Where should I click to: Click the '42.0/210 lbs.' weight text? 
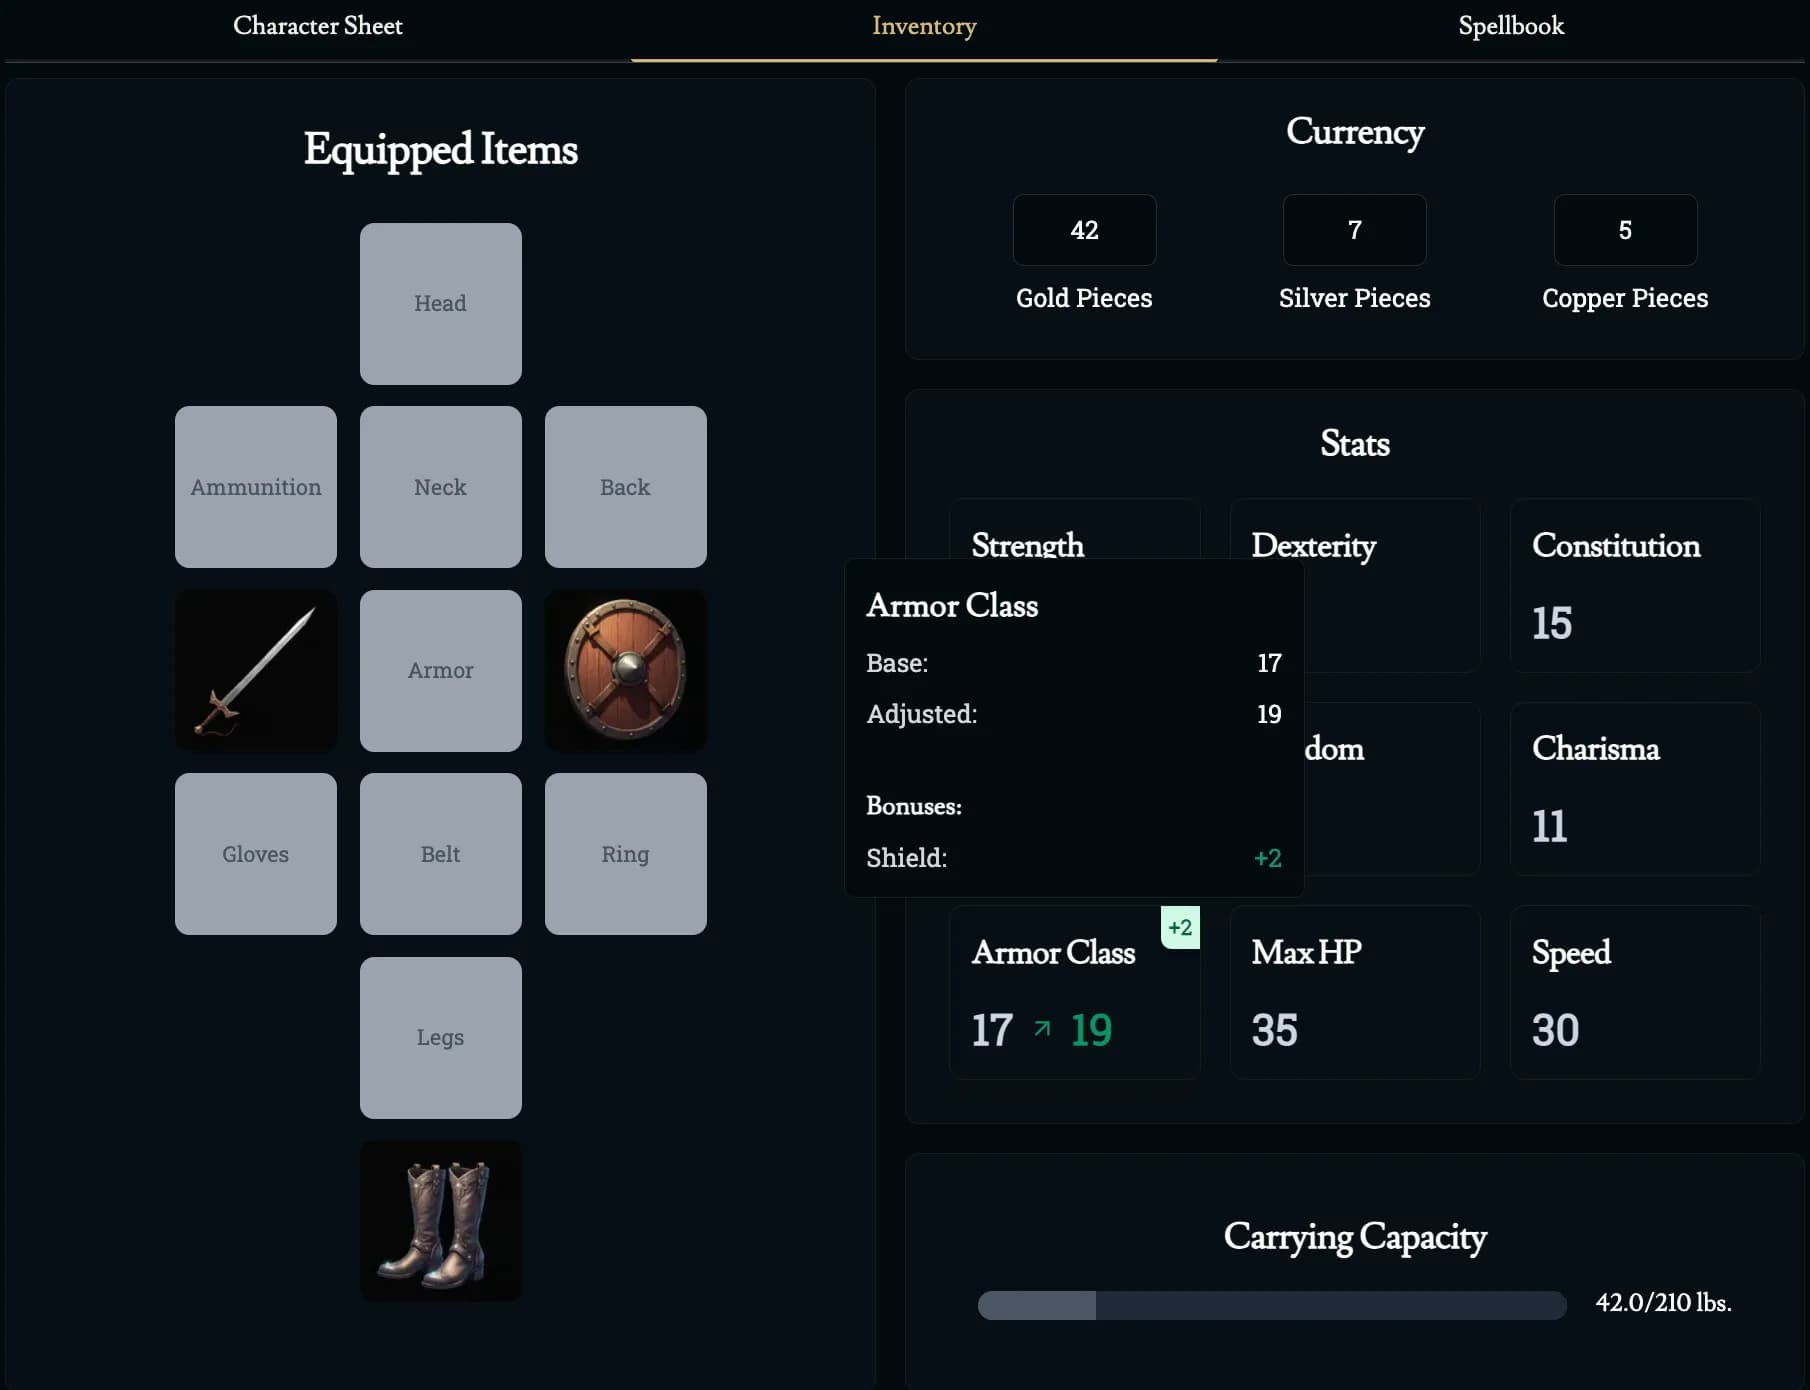(x=1664, y=1303)
